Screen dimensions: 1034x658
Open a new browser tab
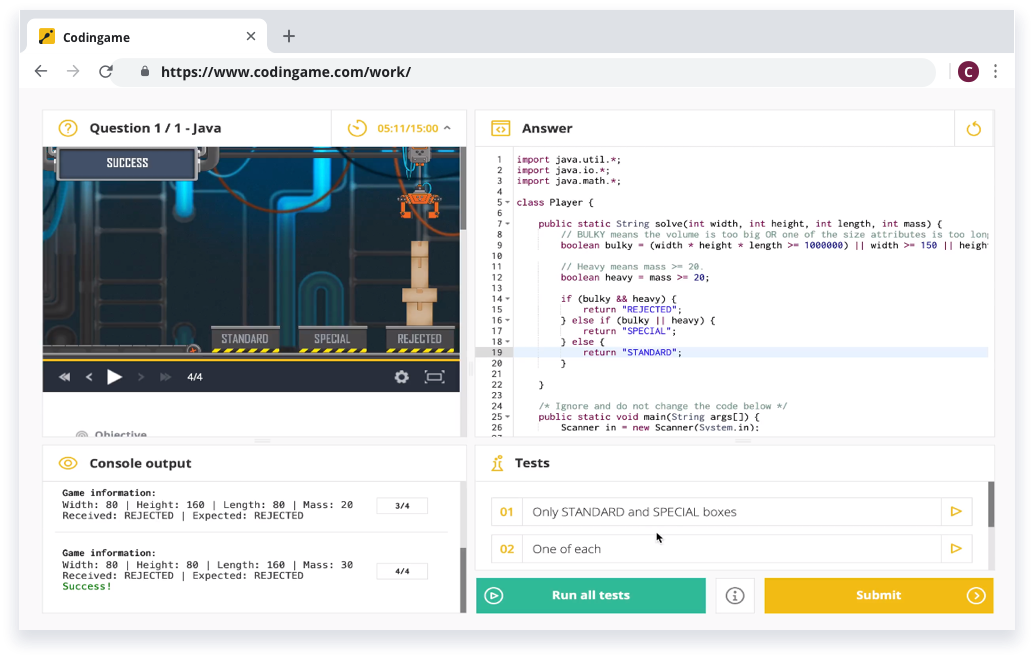click(289, 37)
